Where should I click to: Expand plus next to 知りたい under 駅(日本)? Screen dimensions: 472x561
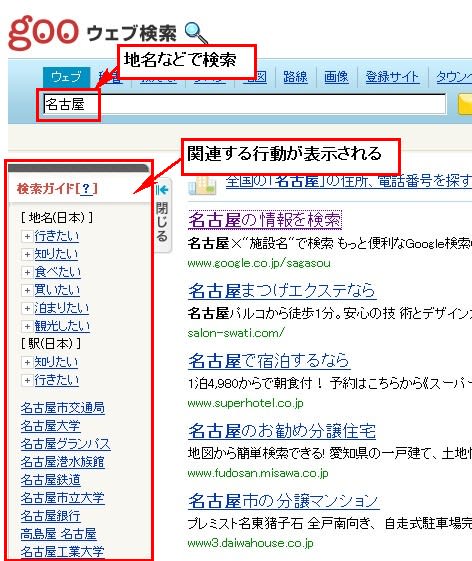(27, 362)
